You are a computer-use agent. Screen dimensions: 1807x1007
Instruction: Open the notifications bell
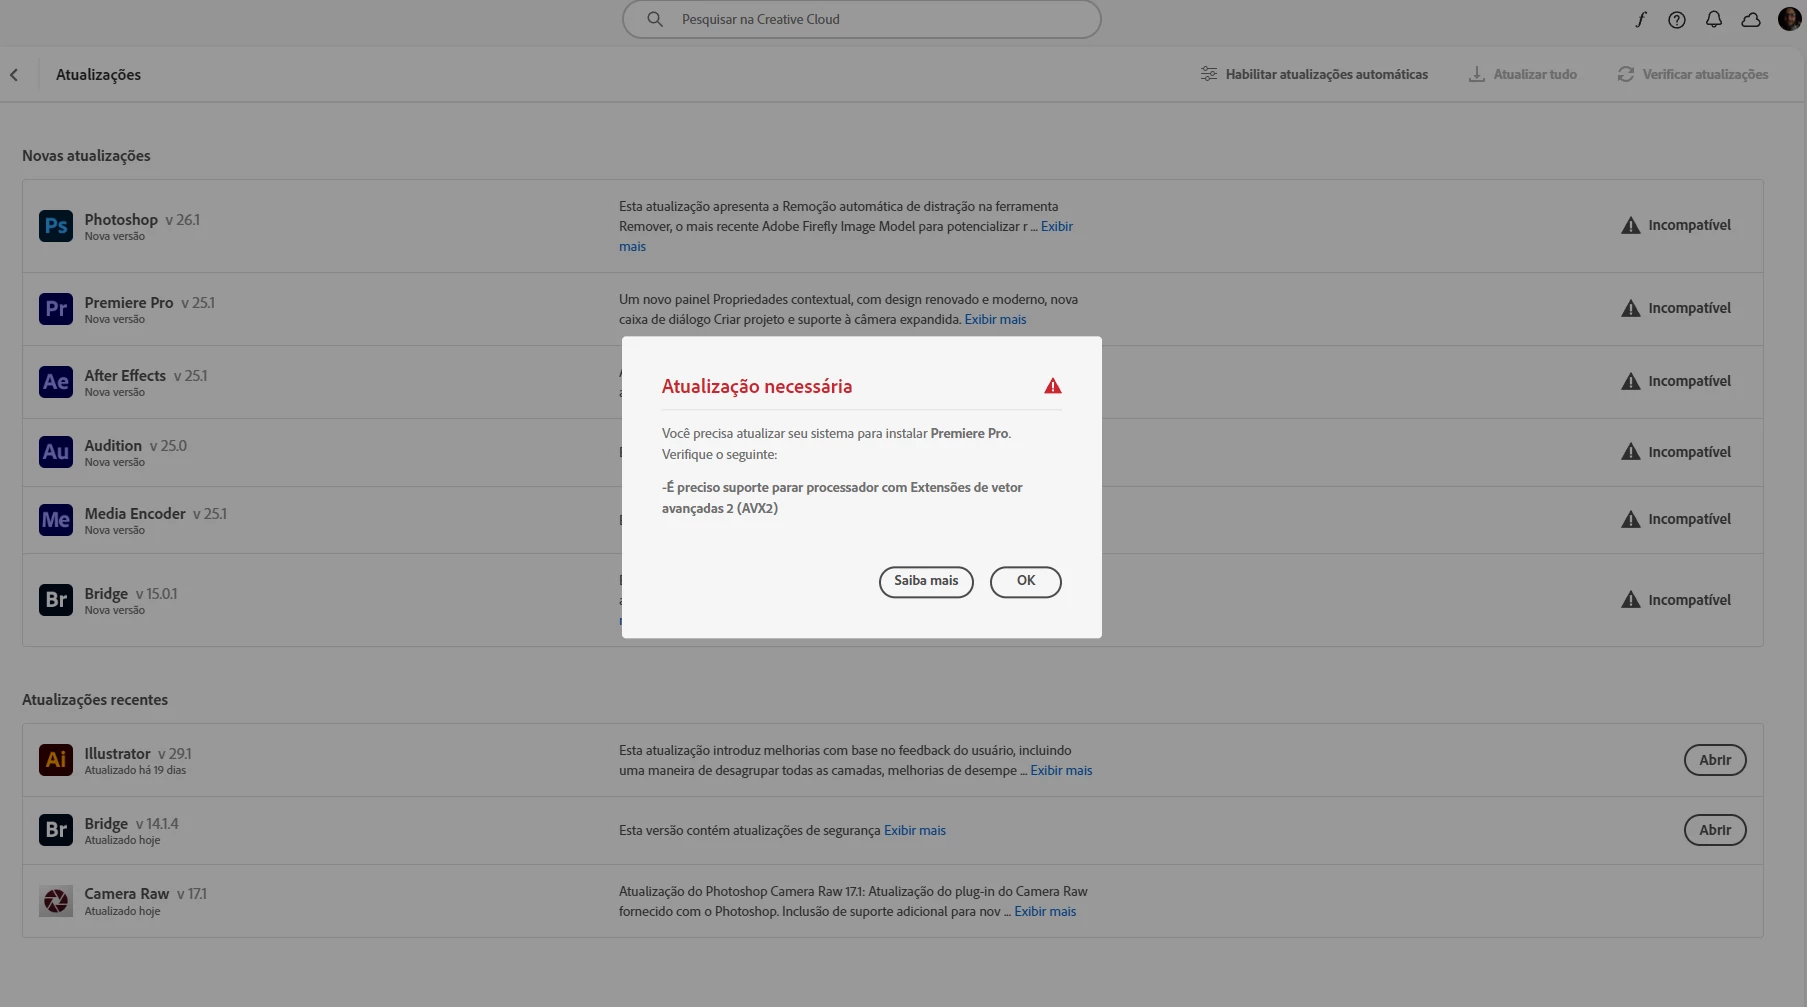[x=1714, y=20]
